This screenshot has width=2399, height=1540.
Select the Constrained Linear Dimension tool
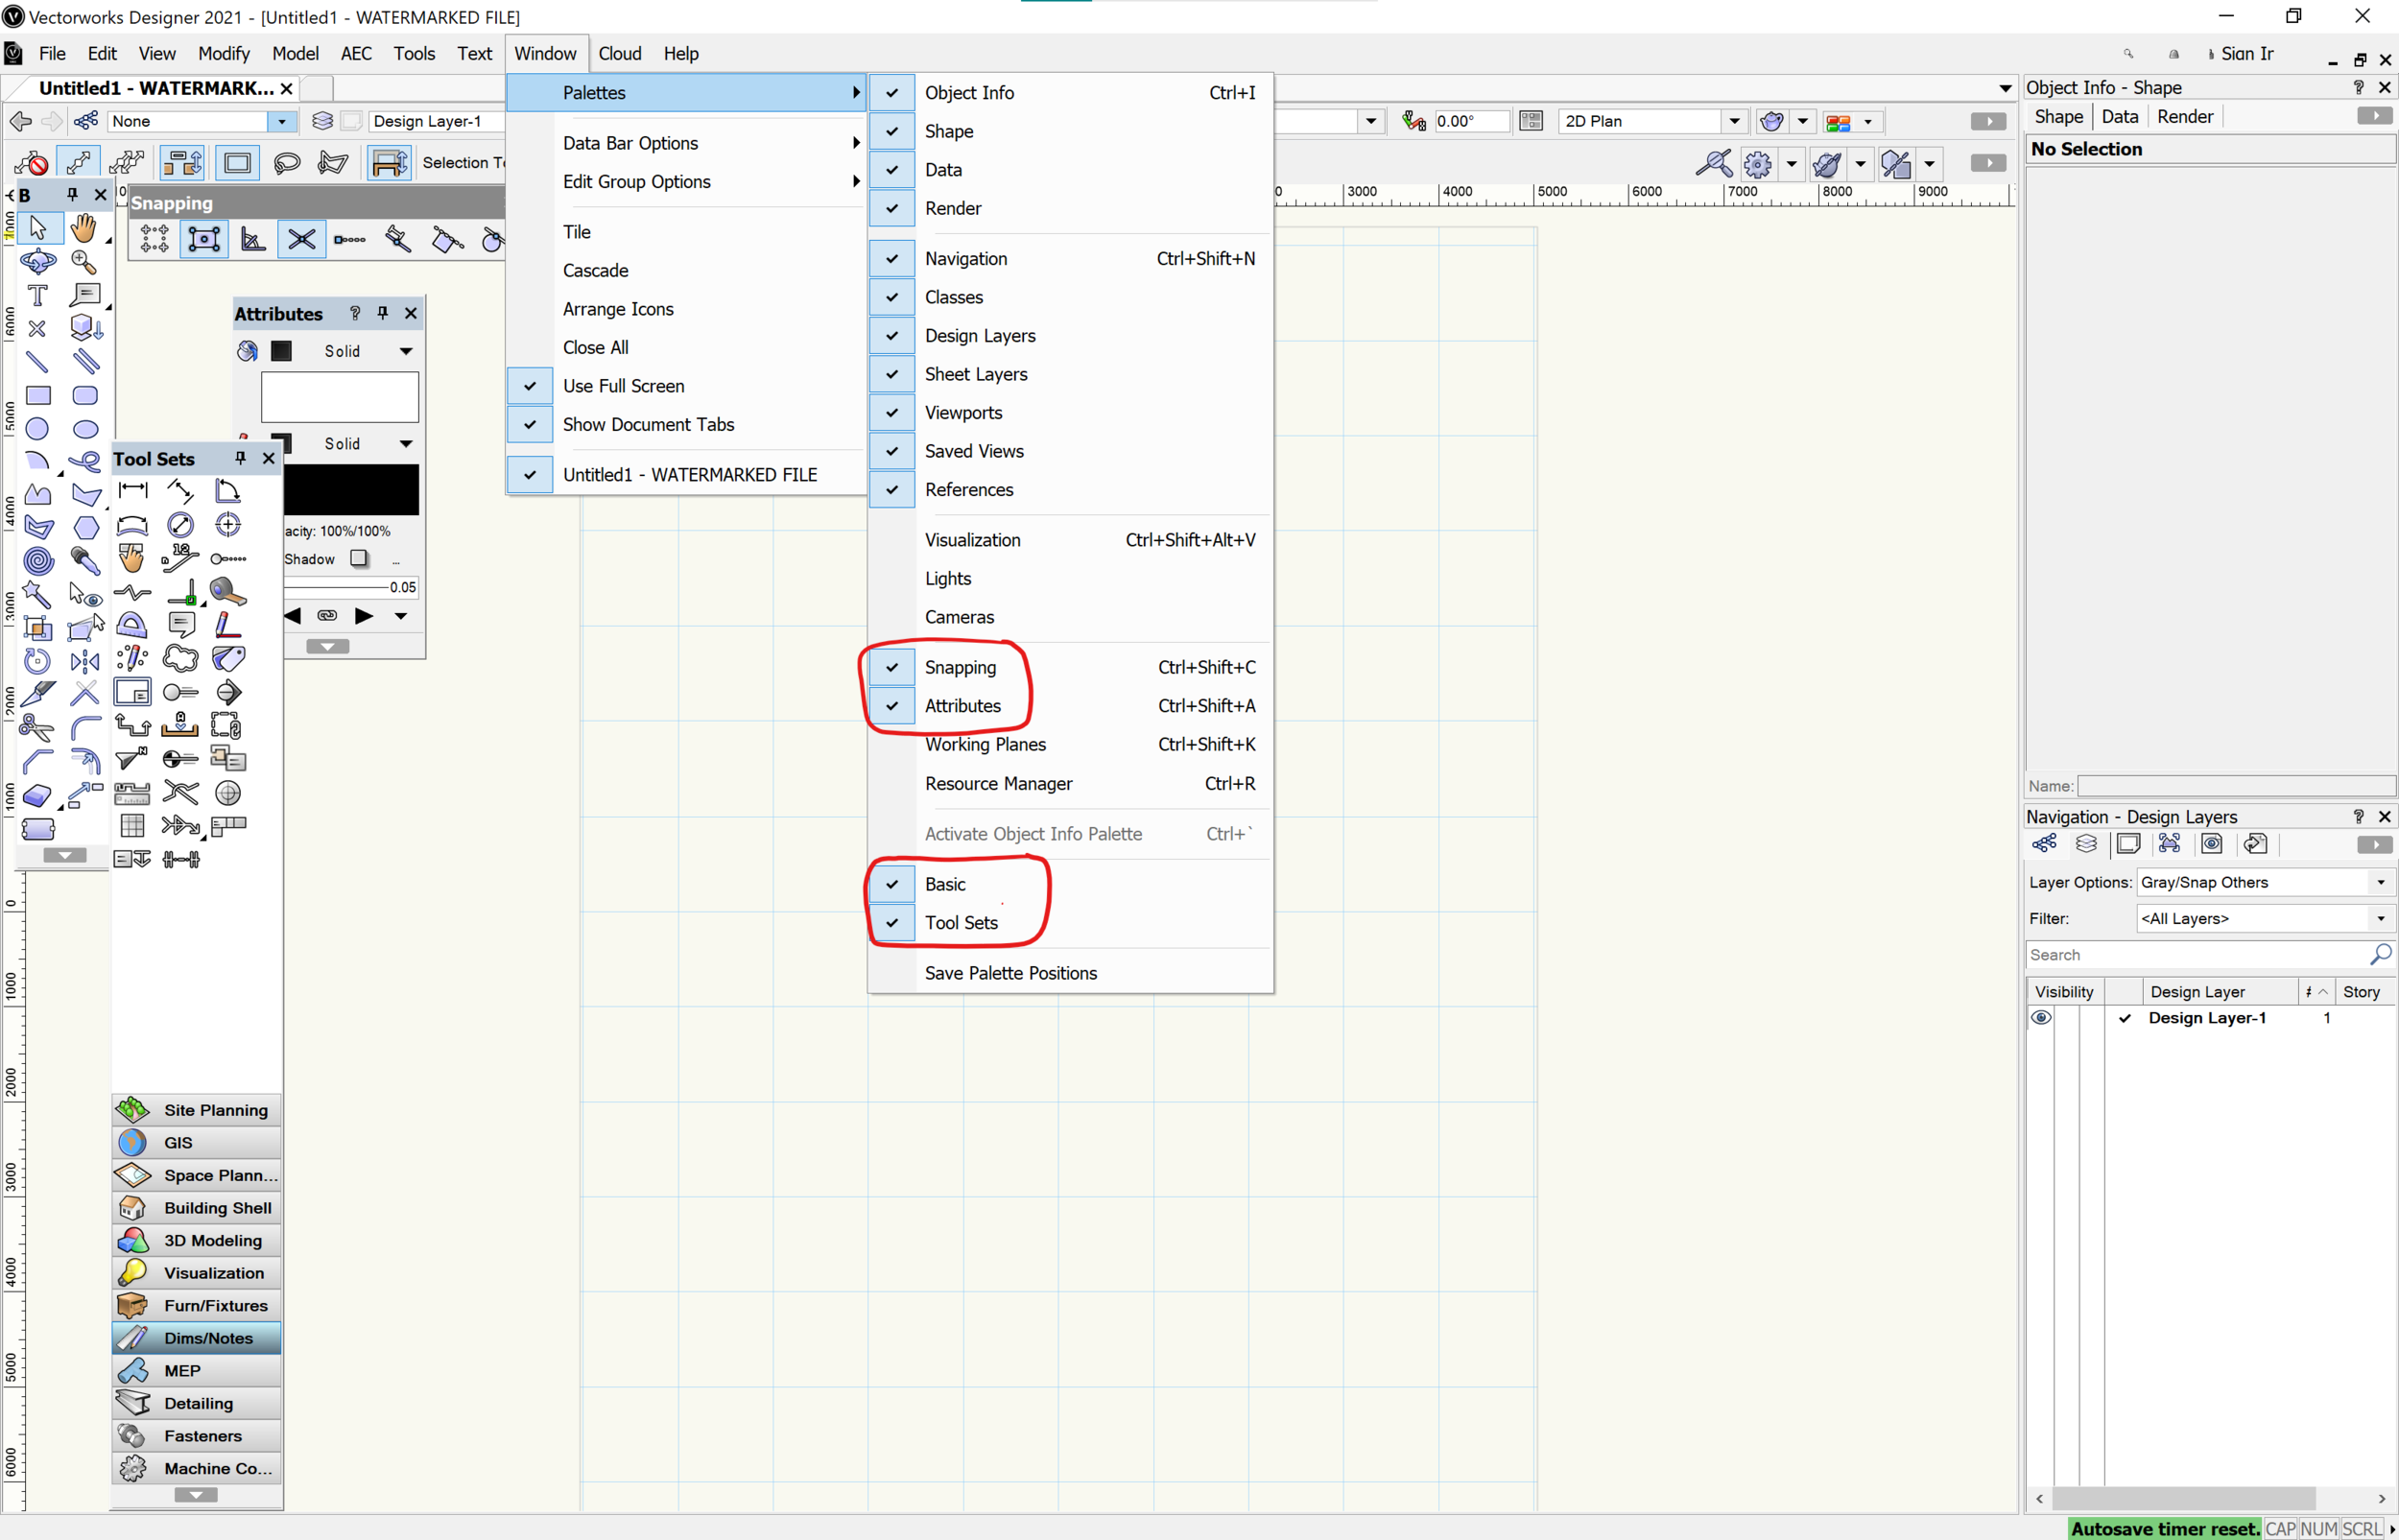pos(132,490)
